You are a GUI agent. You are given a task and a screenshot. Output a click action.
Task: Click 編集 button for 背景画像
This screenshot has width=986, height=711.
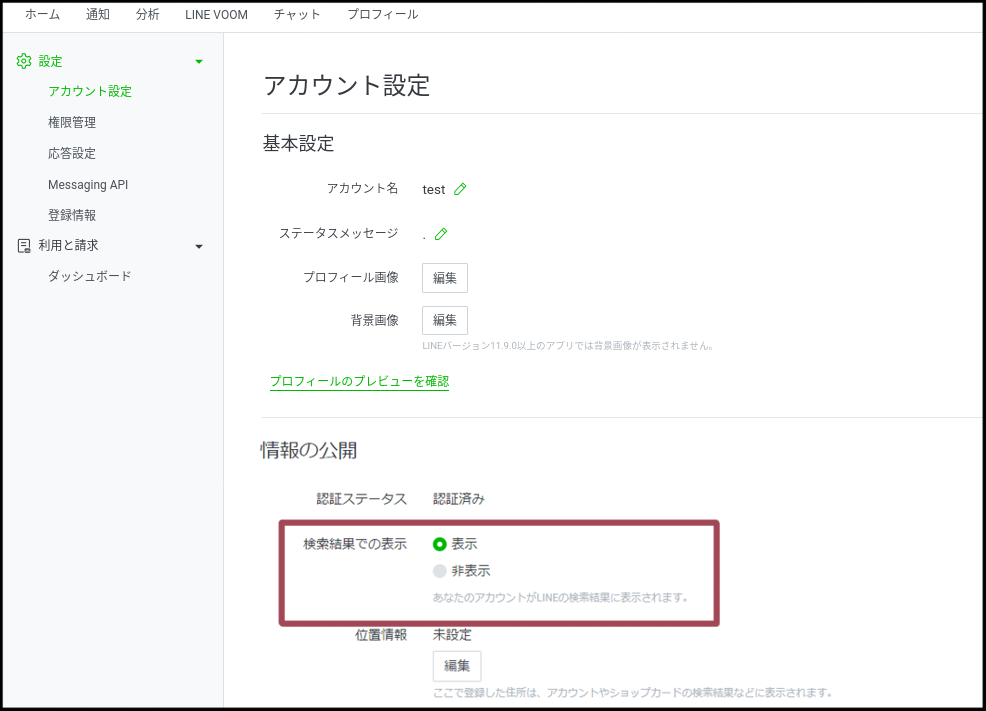(445, 320)
